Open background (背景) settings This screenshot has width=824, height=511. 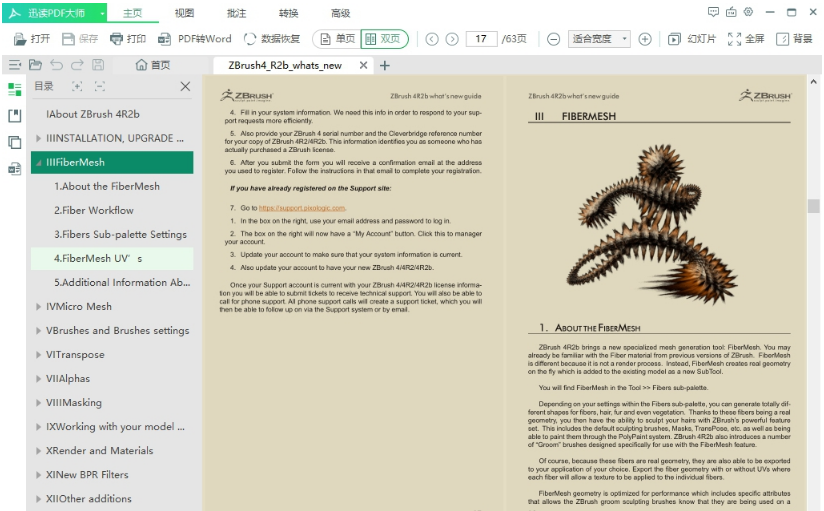(x=794, y=39)
